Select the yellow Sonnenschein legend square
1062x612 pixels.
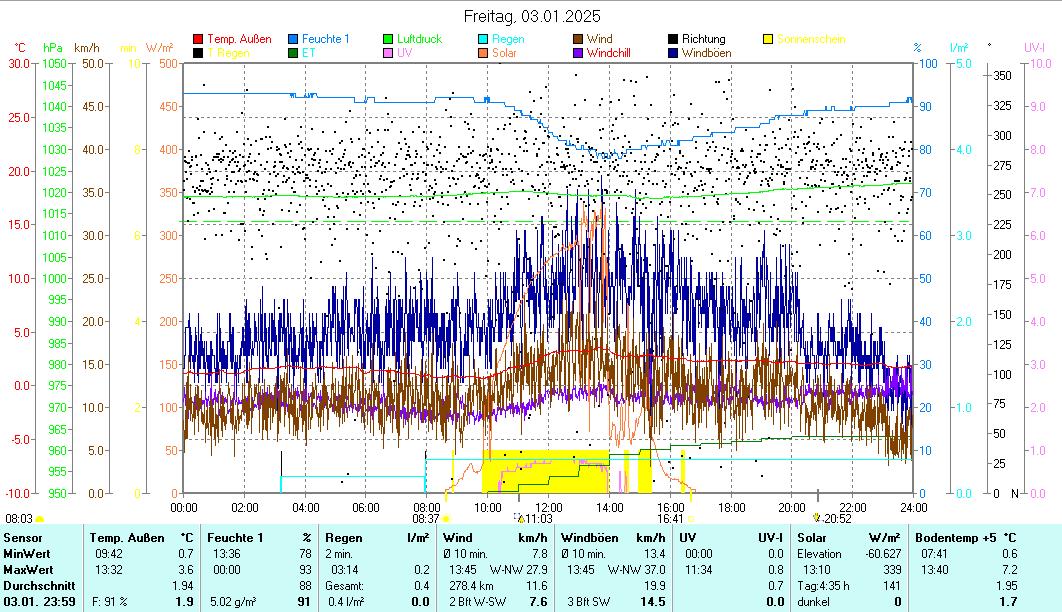(769, 39)
